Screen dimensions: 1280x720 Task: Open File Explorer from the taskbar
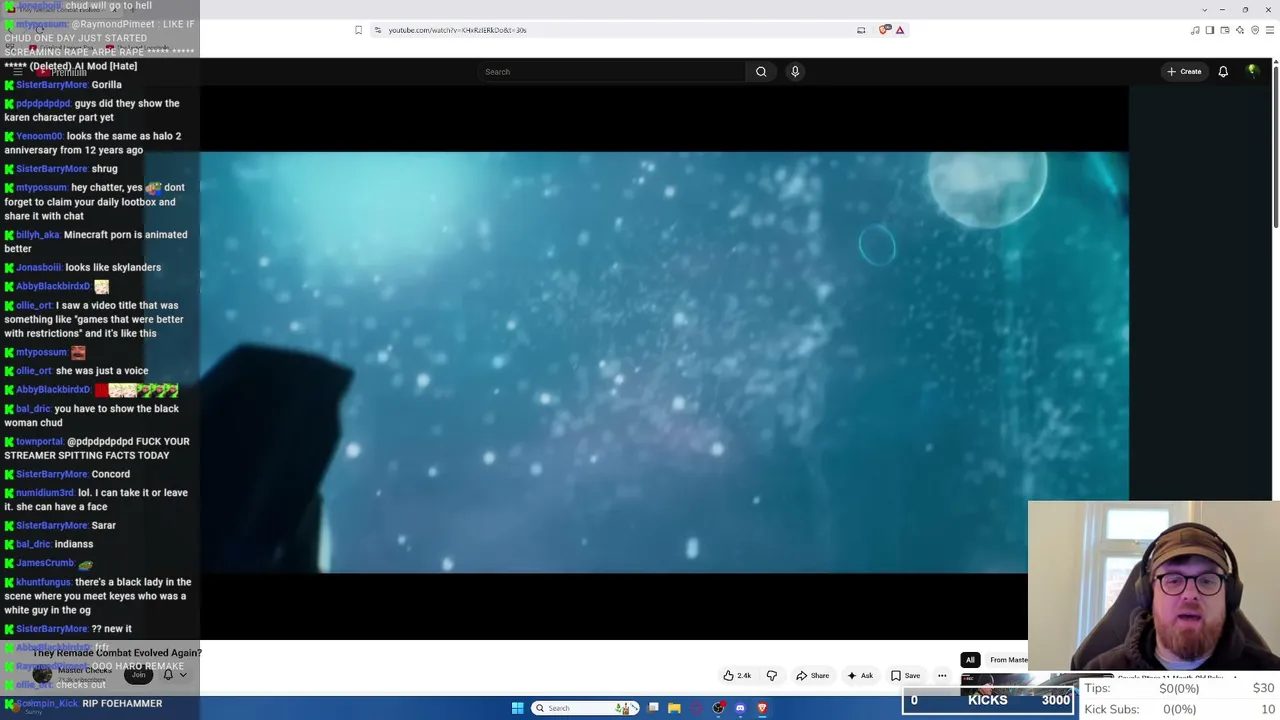(x=674, y=708)
